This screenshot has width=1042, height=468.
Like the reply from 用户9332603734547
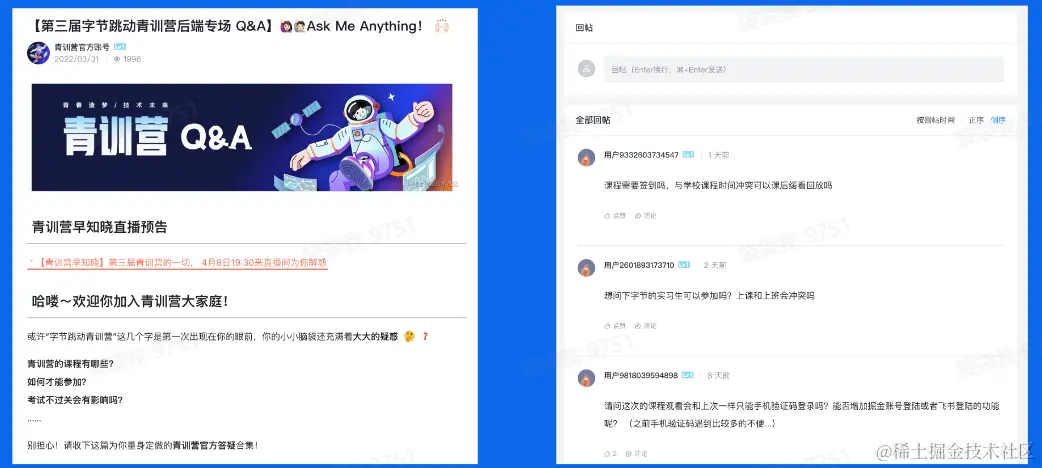pos(615,215)
